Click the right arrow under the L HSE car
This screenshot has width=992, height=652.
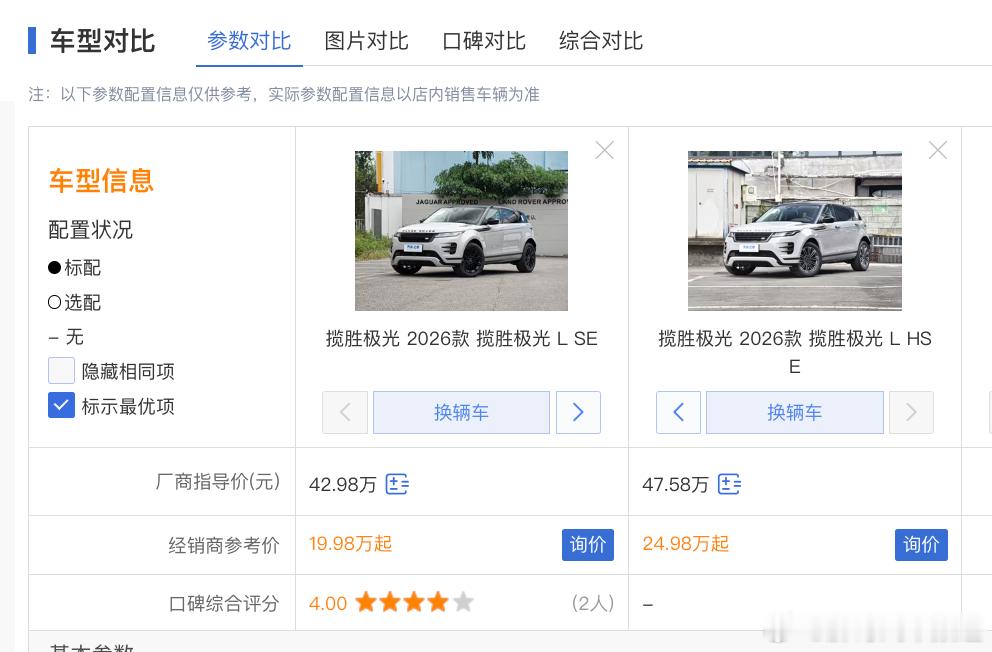click(x=911, y=412)
